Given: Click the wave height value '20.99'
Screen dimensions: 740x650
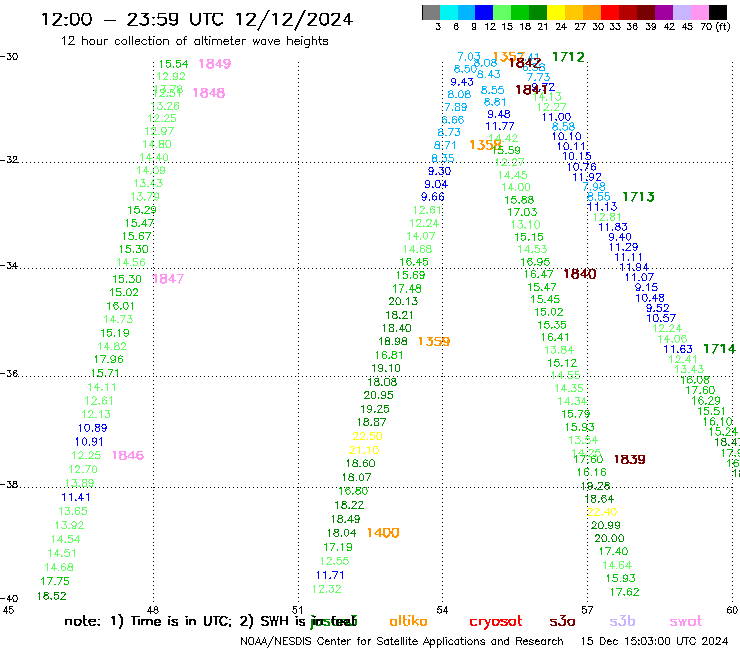Looking at the screenshot, I should coord(606,525).
